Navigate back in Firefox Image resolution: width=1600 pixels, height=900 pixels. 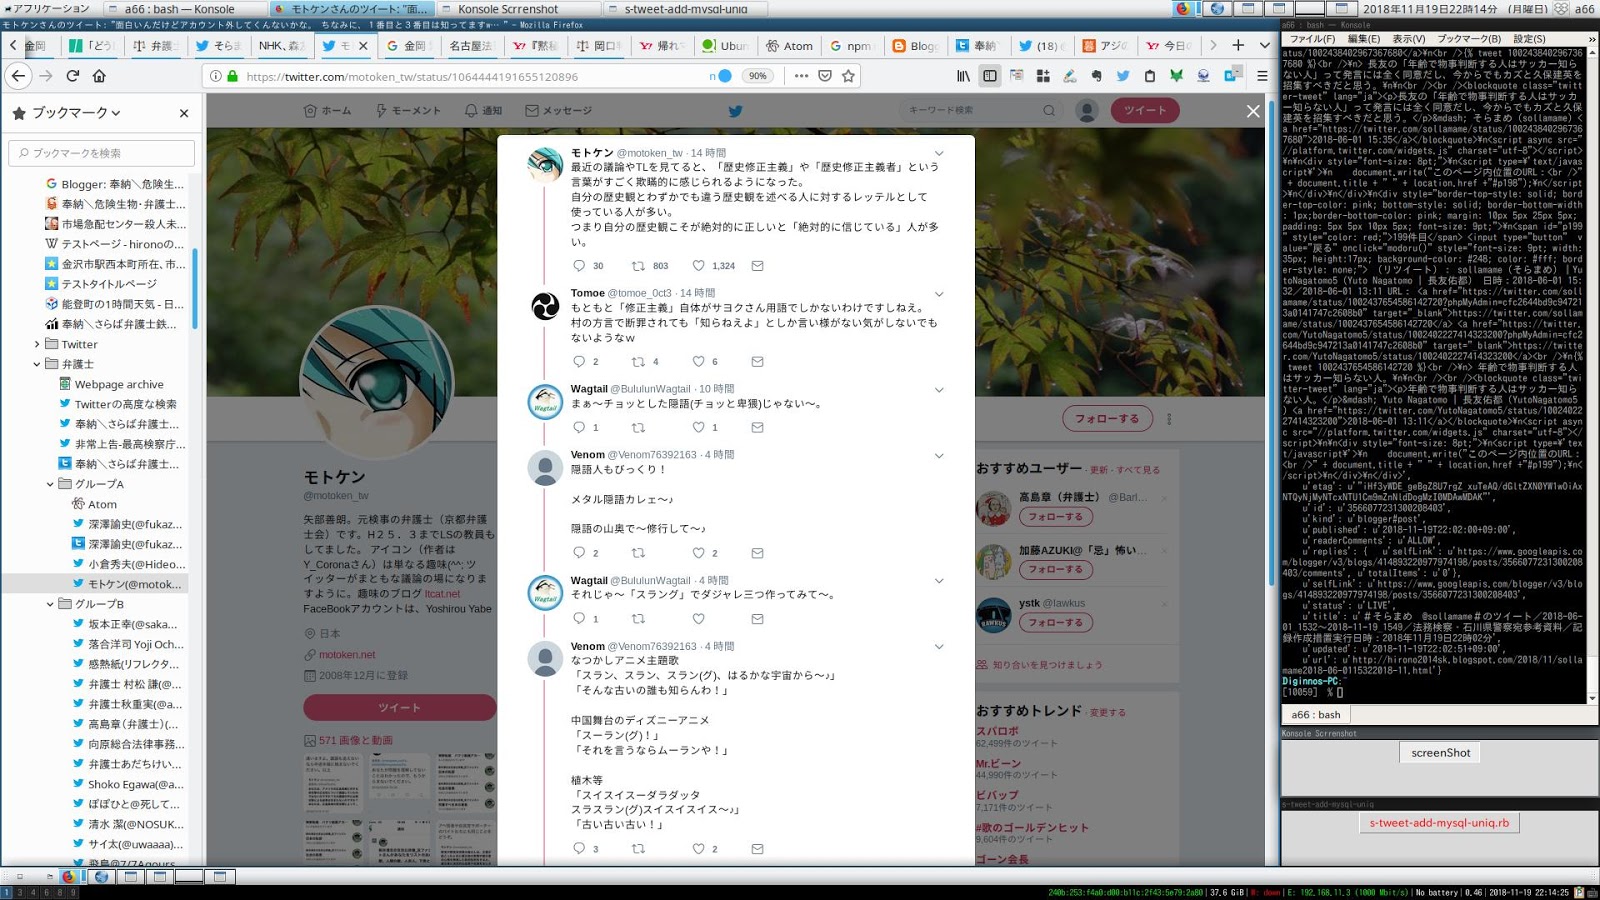18,76
